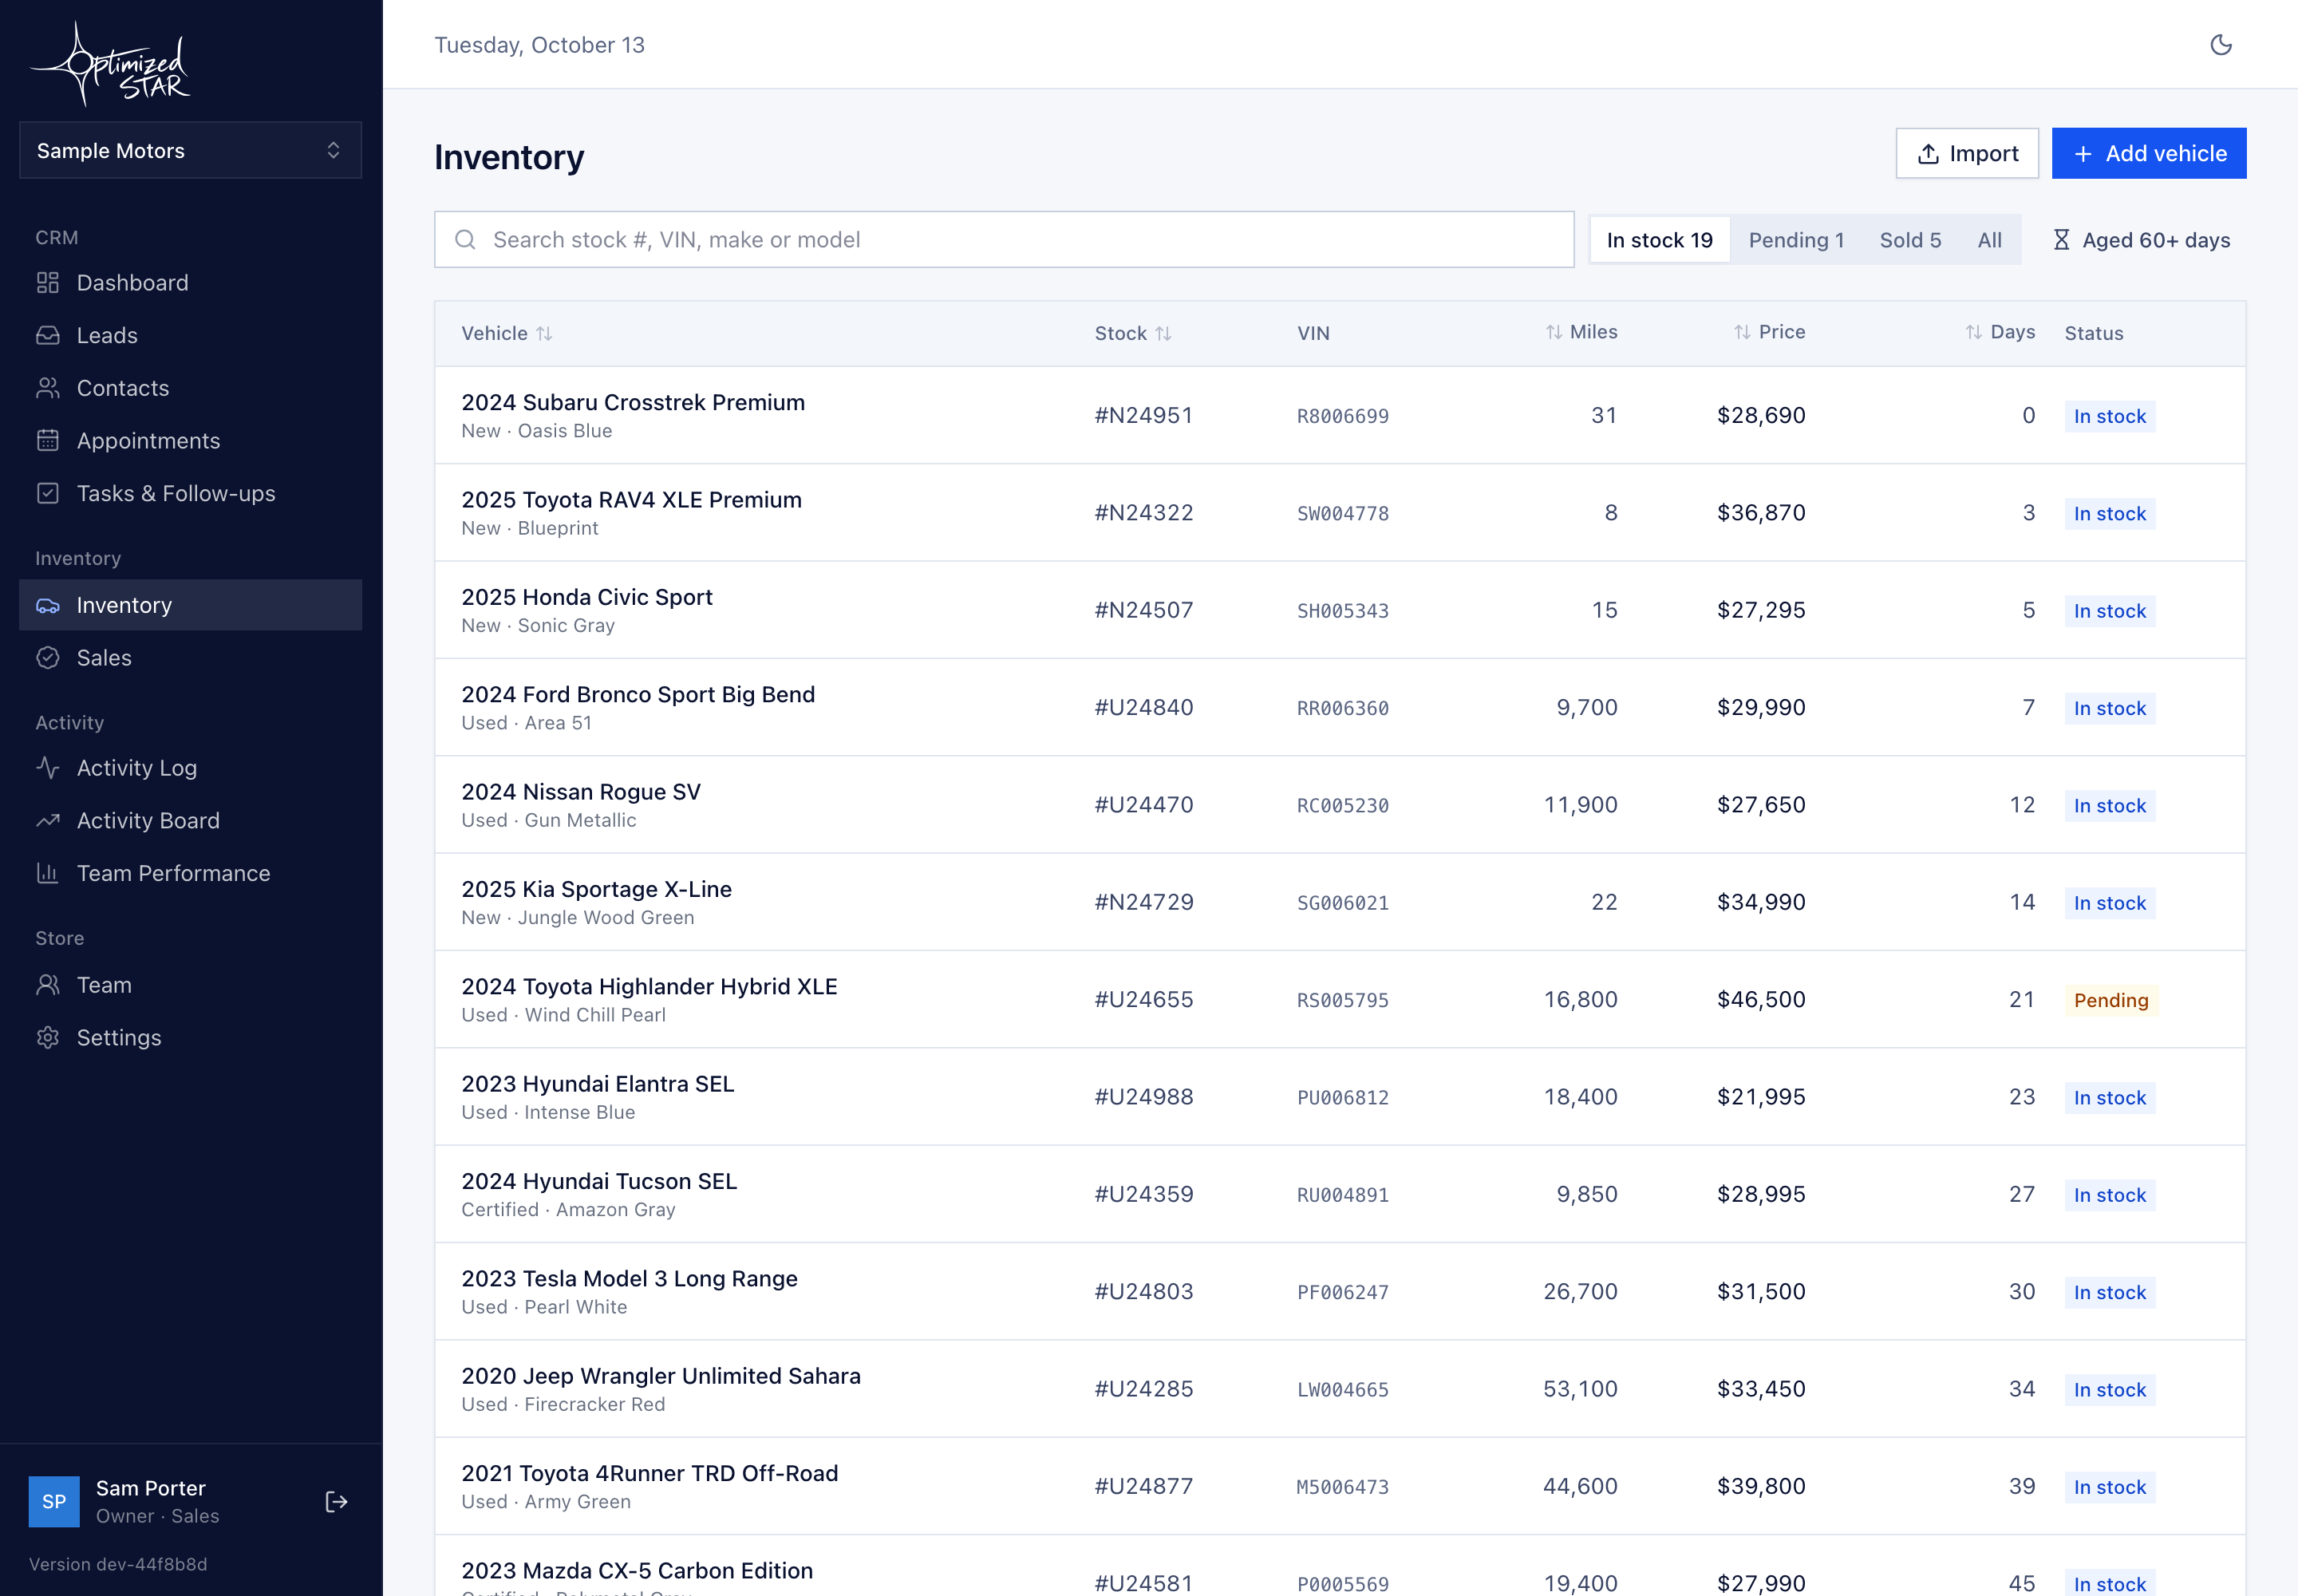Viewport: 2298px width, 1596px height.
Task: Click VIN RR006360
Action: click(1342, 708)
